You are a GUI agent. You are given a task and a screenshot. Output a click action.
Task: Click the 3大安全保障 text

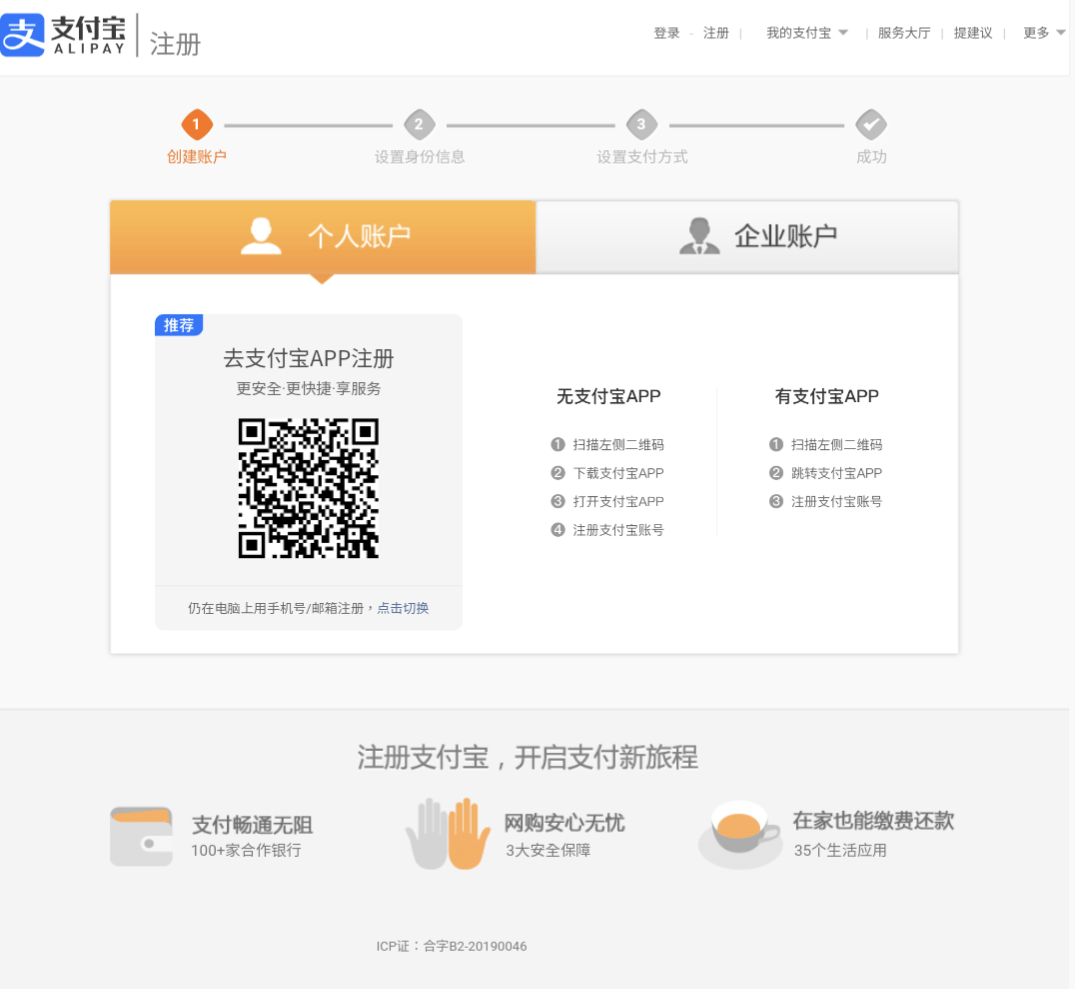(548, 851)
